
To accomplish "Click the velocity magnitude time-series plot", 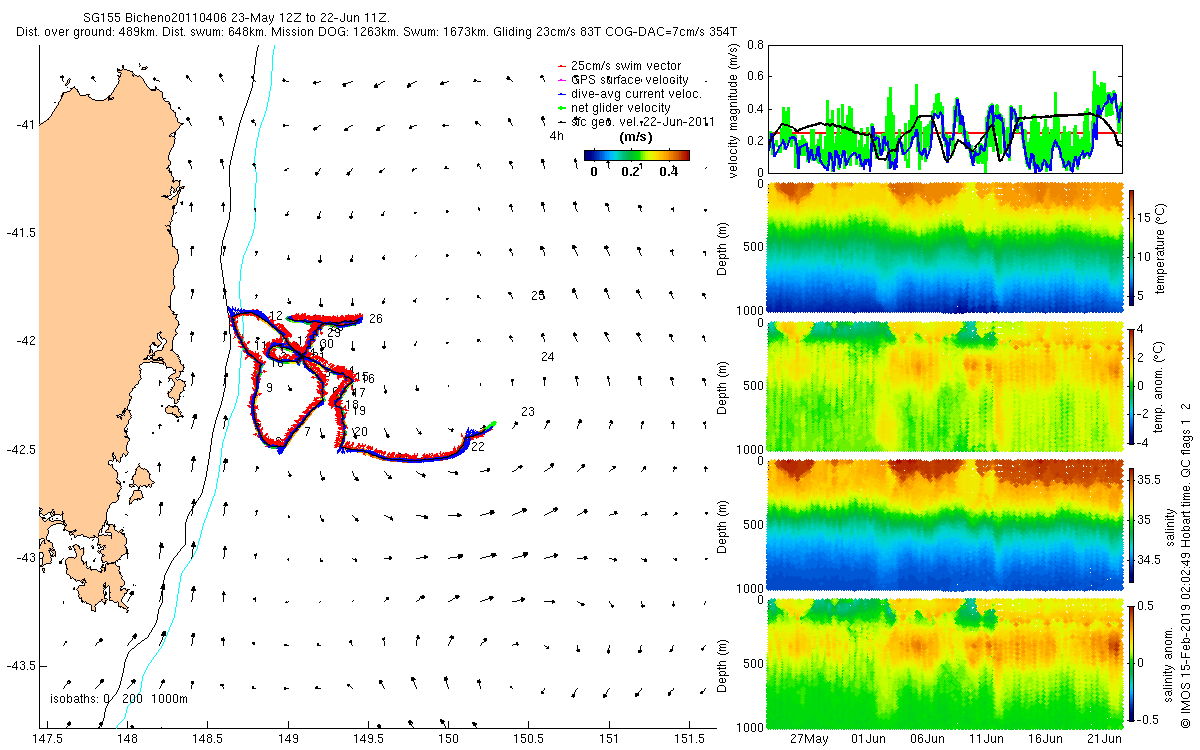I will point(944,108).
